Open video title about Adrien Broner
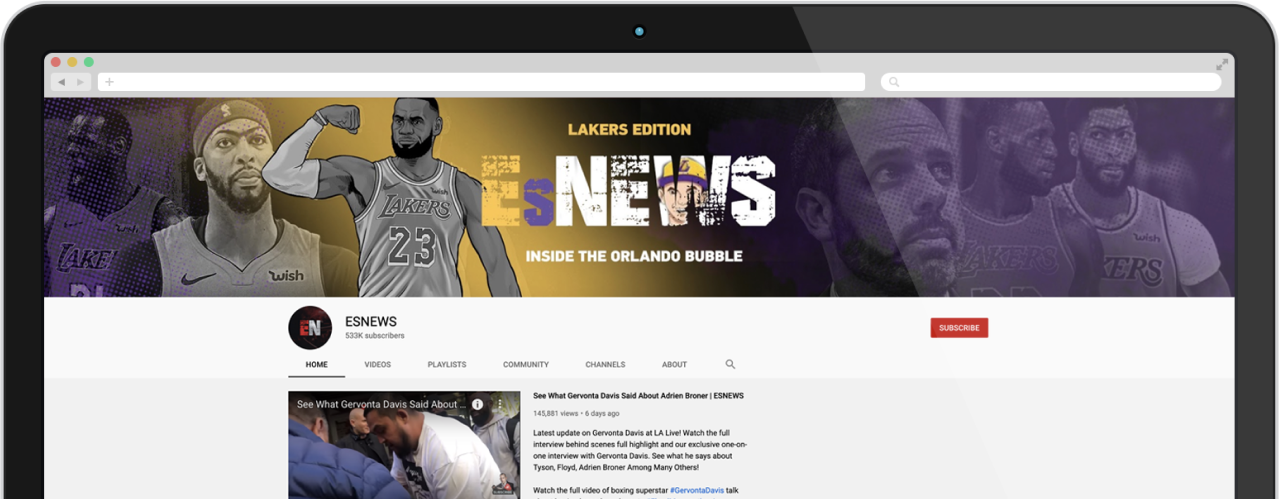The width and height of the screenshot is (1279, 499). tap(638, 396)
